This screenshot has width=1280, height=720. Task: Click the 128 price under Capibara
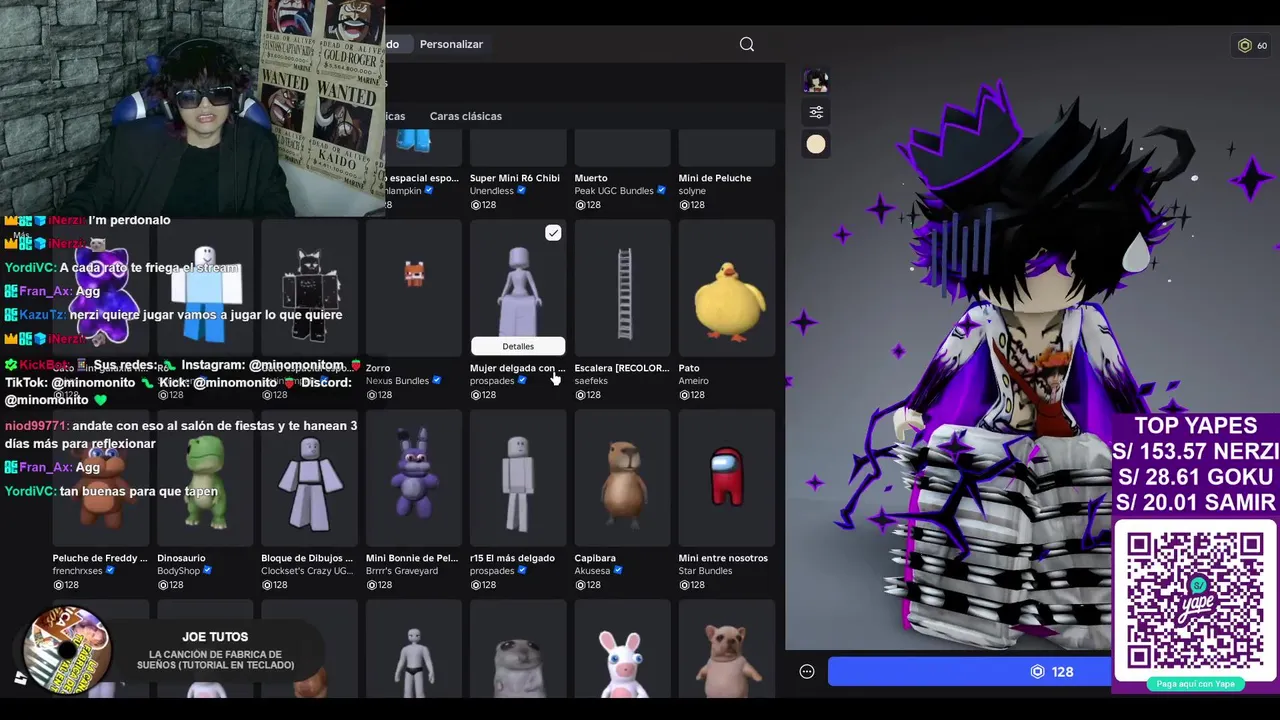[587, 585]
